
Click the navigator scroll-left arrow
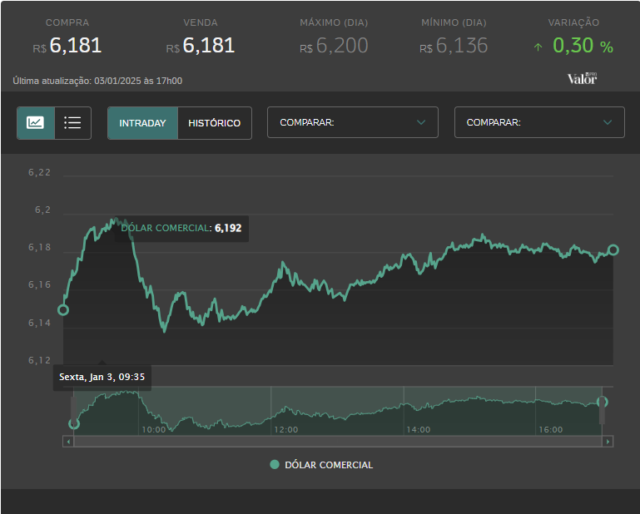tap(68, 441)
